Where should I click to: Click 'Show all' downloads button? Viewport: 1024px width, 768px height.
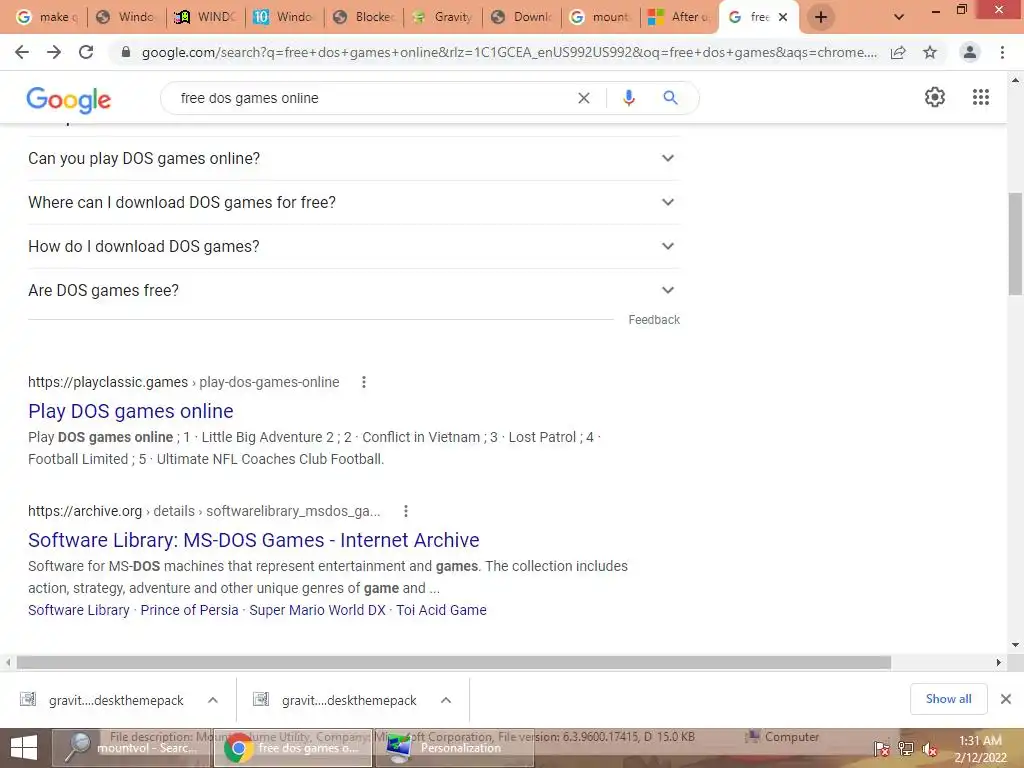[x=948, y=699]
